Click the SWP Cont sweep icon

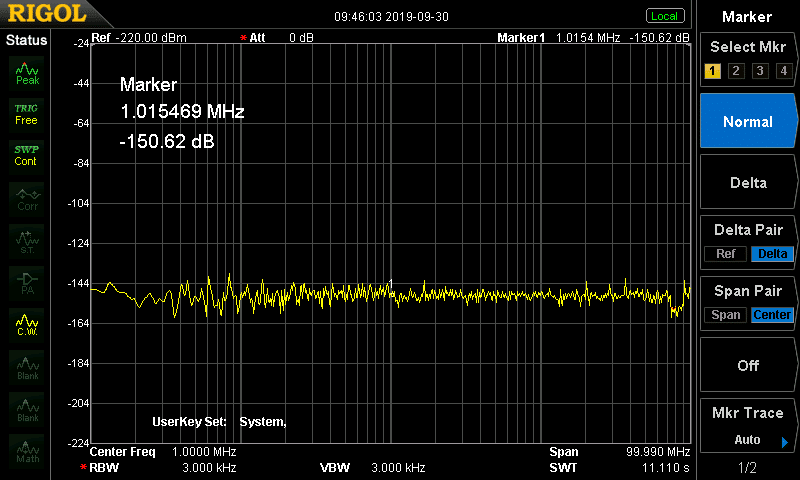27,156
